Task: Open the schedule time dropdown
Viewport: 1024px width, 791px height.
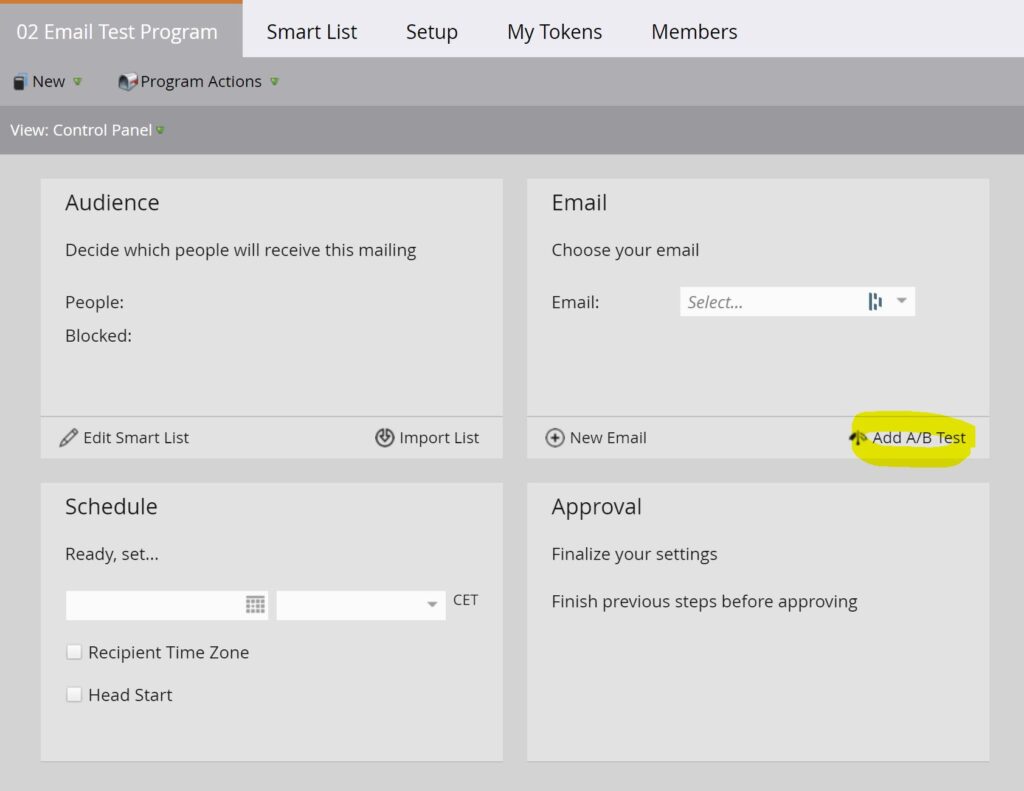Action: coord(432,604)
